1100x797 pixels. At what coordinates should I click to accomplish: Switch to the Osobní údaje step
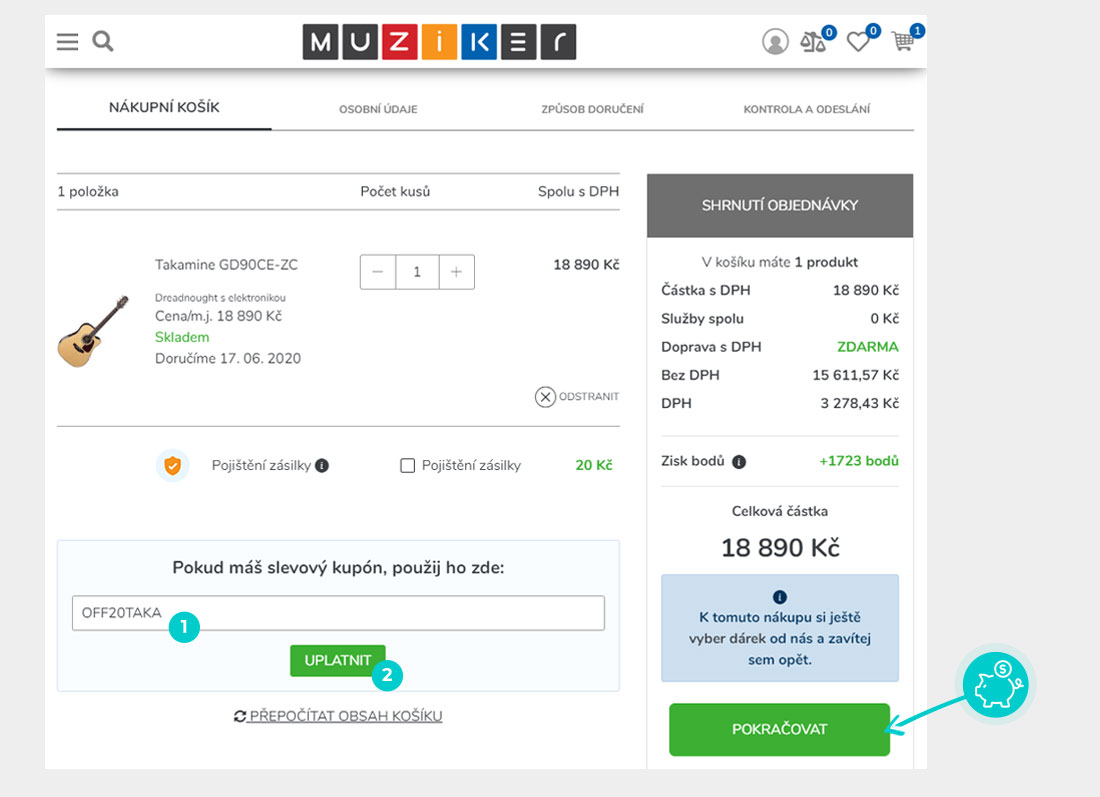coord(378,109)
